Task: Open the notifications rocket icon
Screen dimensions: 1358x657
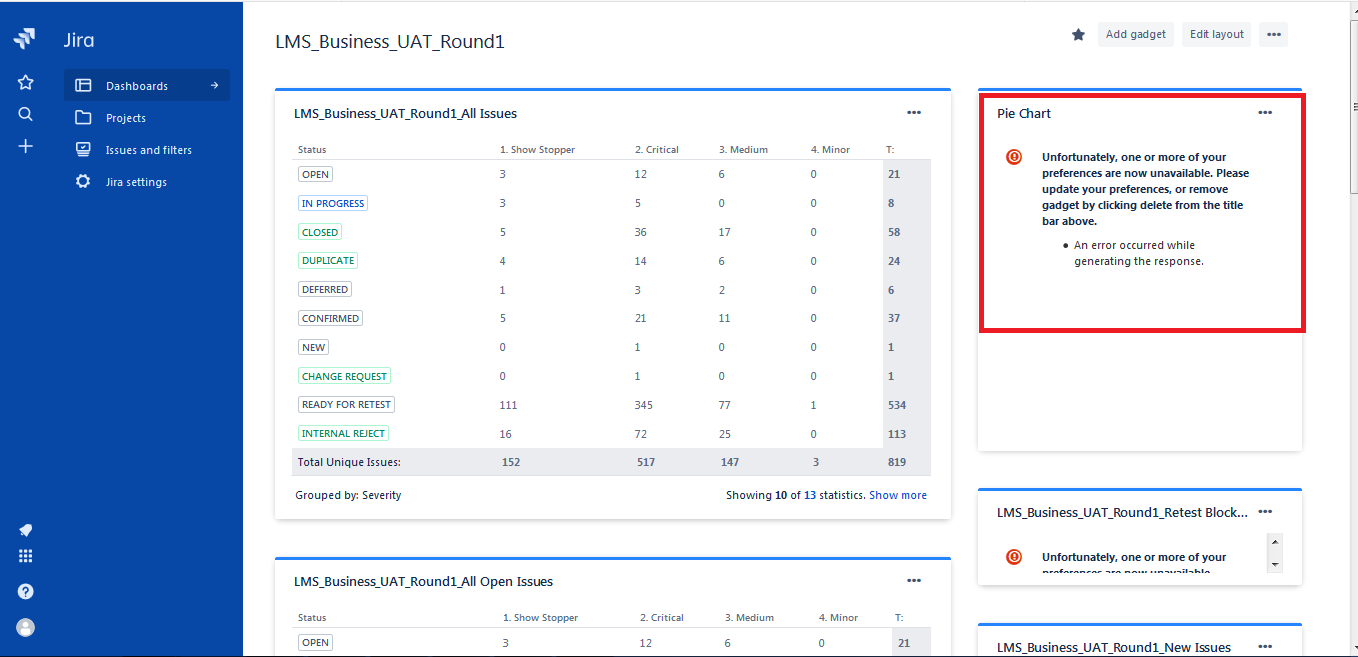Action: pos(26,530)
